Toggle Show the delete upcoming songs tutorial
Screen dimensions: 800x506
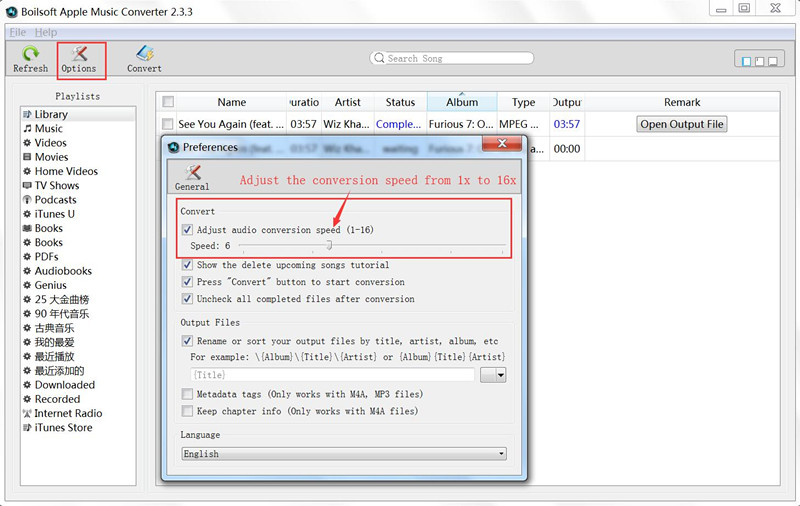coord(187,265)
